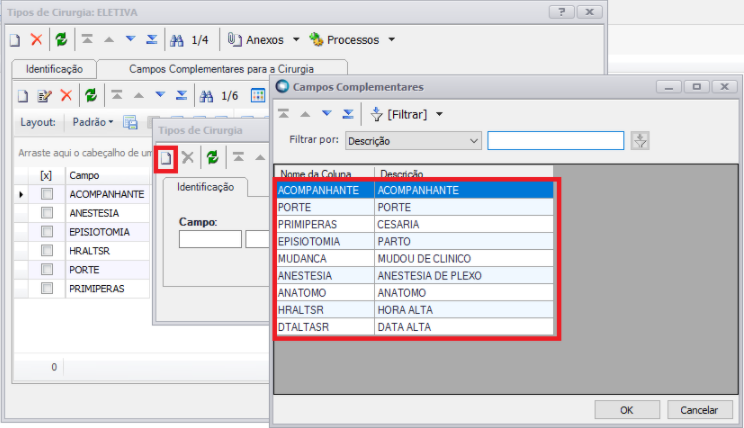
Task: Click red delete X in ELETIVA main toolbar
Action: [37, 39]
